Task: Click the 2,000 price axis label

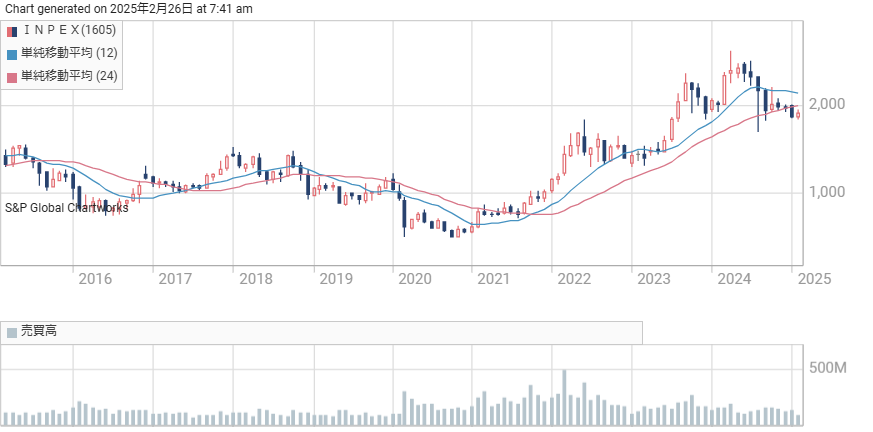Action: click(827, 104)
